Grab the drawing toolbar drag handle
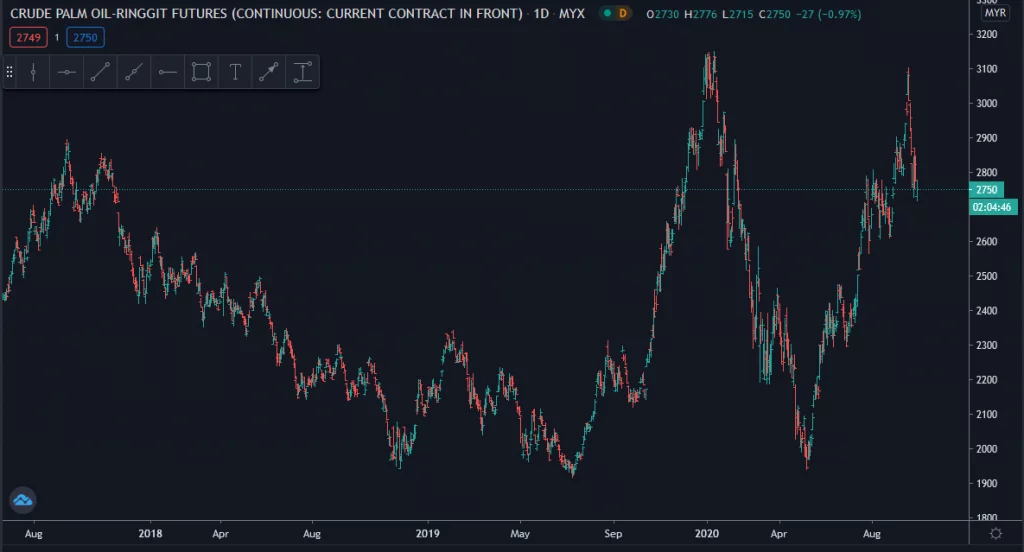The height and width of the screenshot is (552, 1024). 9,72
